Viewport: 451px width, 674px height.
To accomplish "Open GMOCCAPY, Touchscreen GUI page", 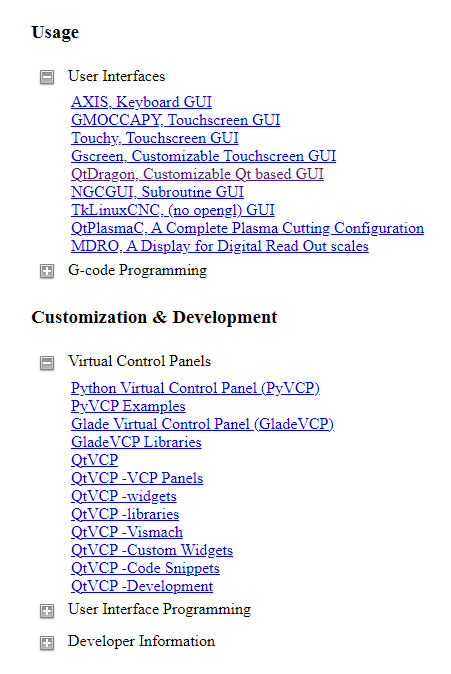I will pyautogui.click(x=175, y=120).
